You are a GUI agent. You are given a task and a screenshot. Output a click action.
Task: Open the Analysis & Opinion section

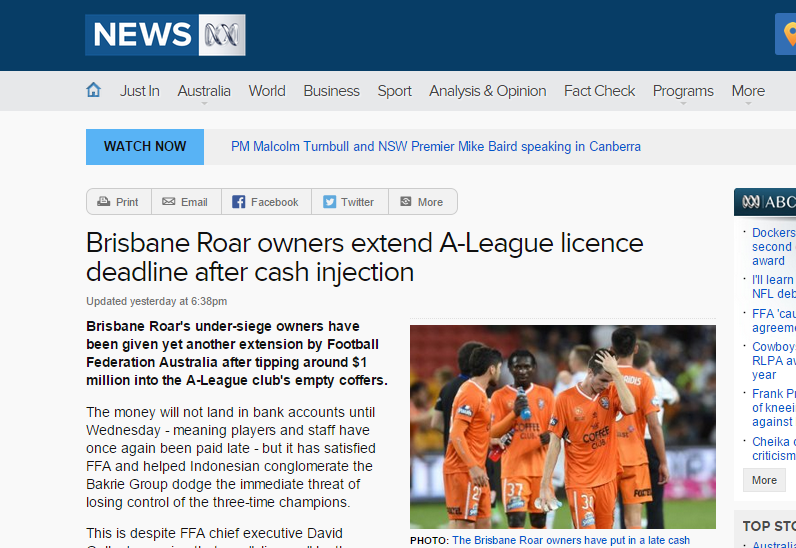[x=487, y=91]
